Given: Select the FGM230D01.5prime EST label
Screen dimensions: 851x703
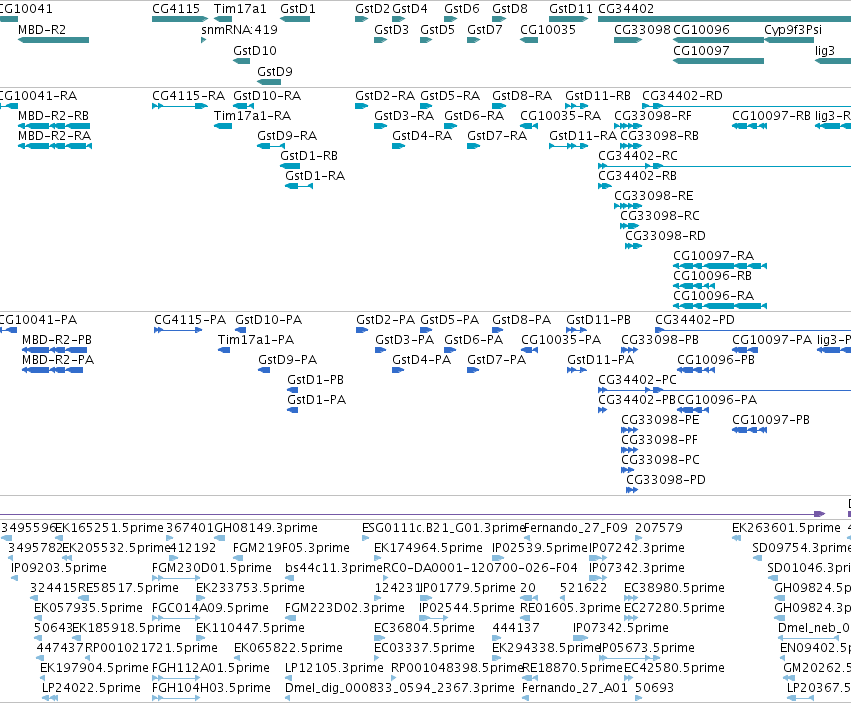Looking at the screenshot, I should (x=212, y=568).
